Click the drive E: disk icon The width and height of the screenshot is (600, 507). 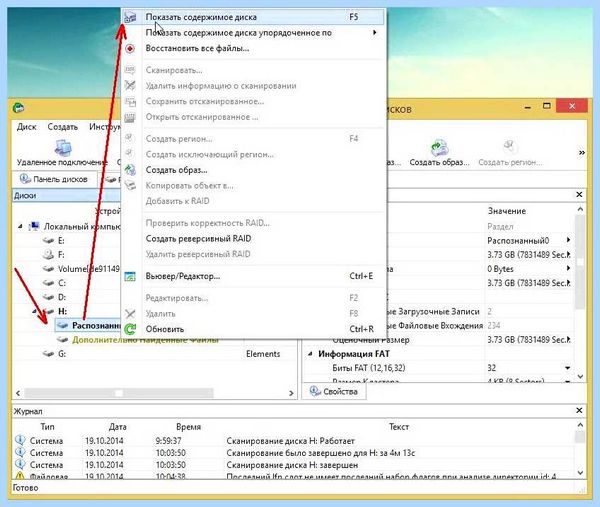point(48,241)
